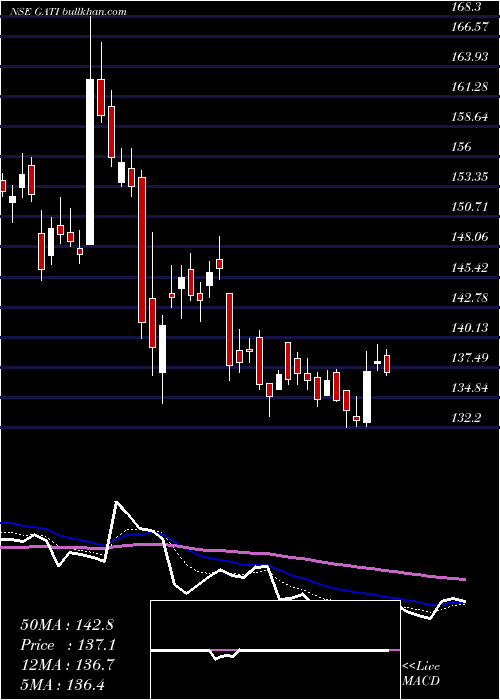This screenshot has width=500, height=700.
Task: Select the 150.71 price axis label
Action: point(472,207)
